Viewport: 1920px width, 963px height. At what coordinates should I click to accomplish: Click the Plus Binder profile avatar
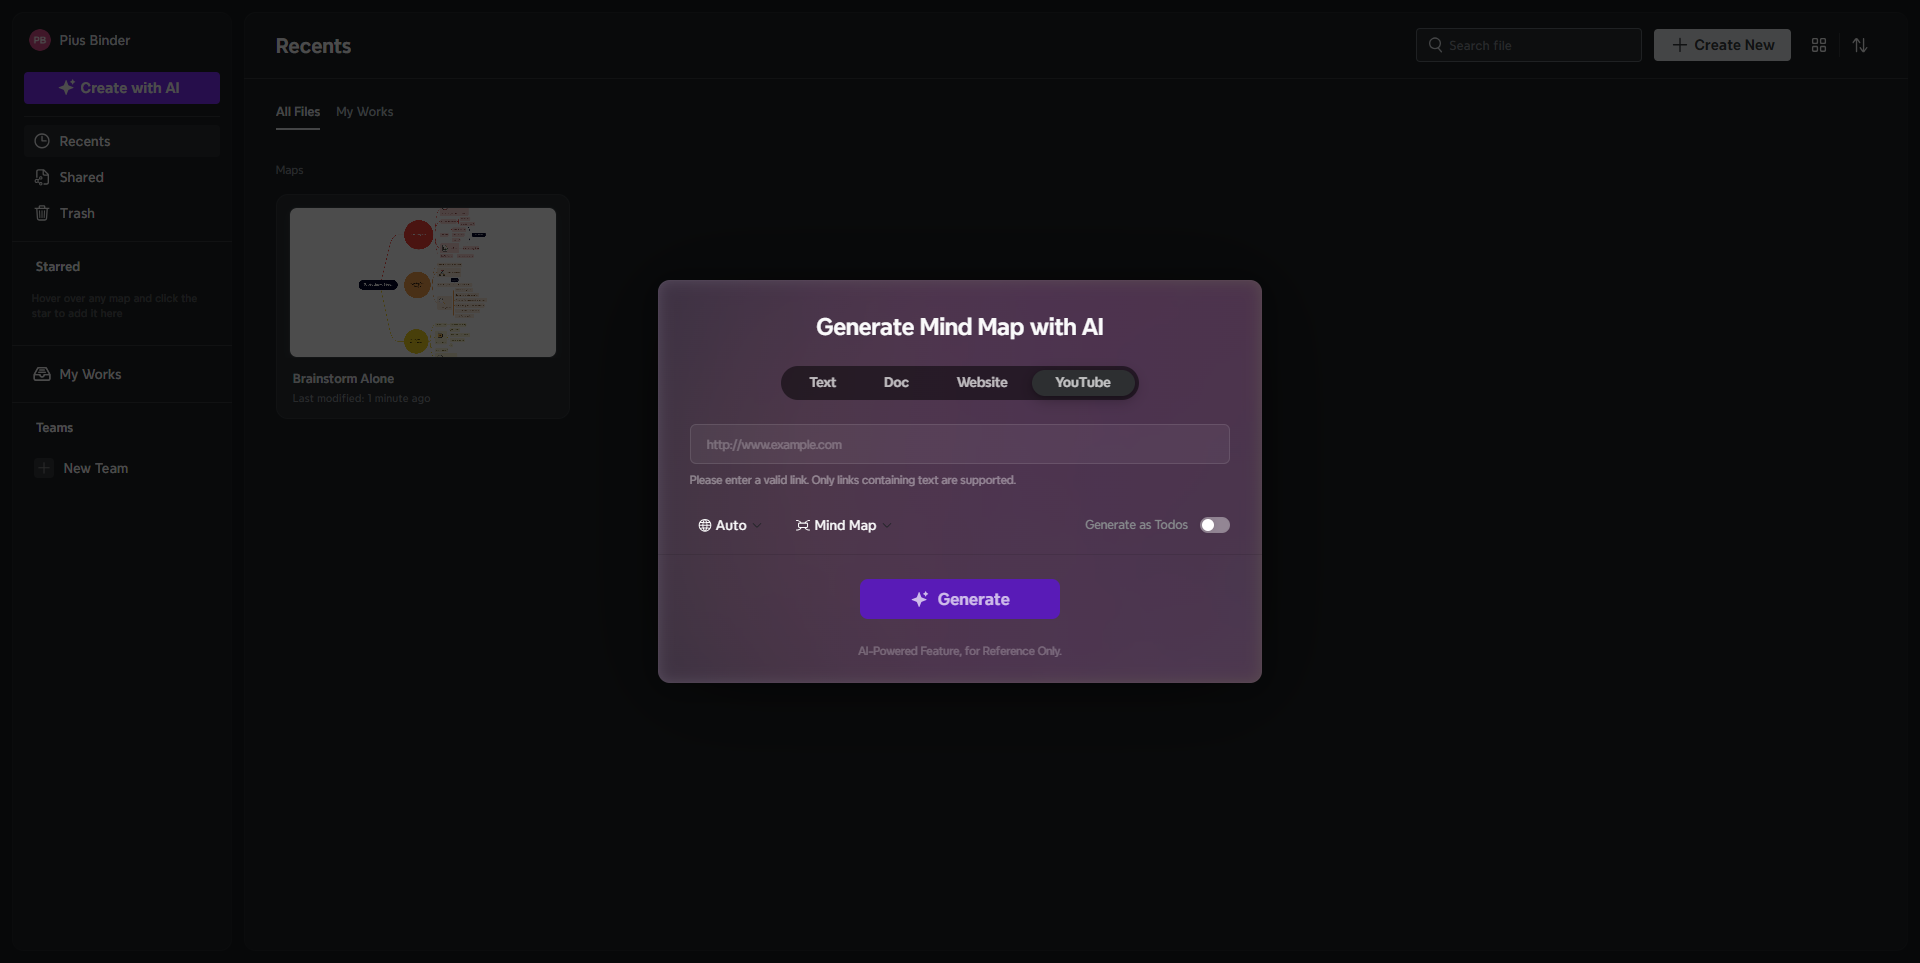tap(40, 40)
